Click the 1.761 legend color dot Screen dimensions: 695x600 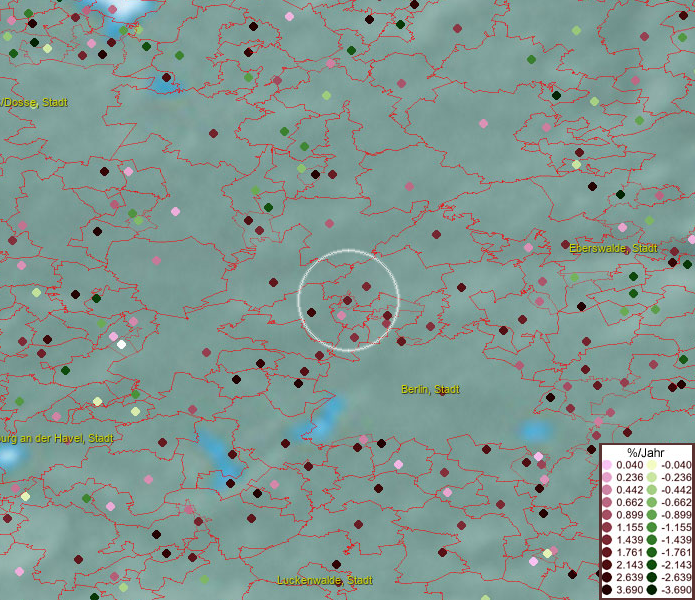tap(607, 552)
